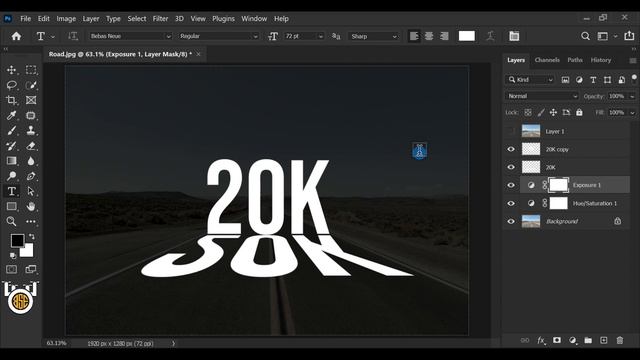Screen dimensions: 640x360
Task: Hide the 20K layer
Action: tap(511, 167)
